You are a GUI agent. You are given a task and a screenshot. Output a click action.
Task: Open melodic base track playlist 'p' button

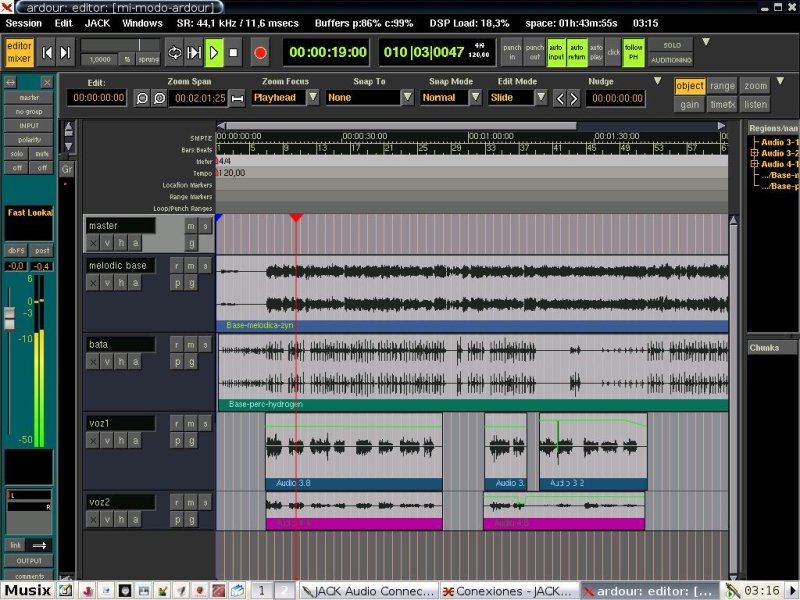pos(177,283)
